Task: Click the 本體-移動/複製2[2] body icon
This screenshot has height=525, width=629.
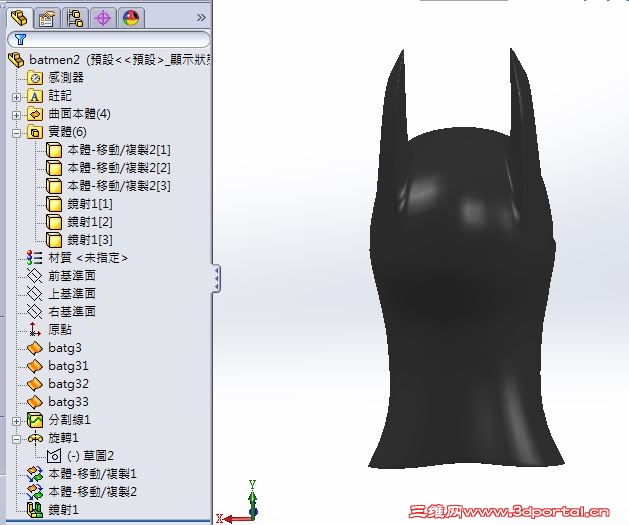Action: (54, 168)
